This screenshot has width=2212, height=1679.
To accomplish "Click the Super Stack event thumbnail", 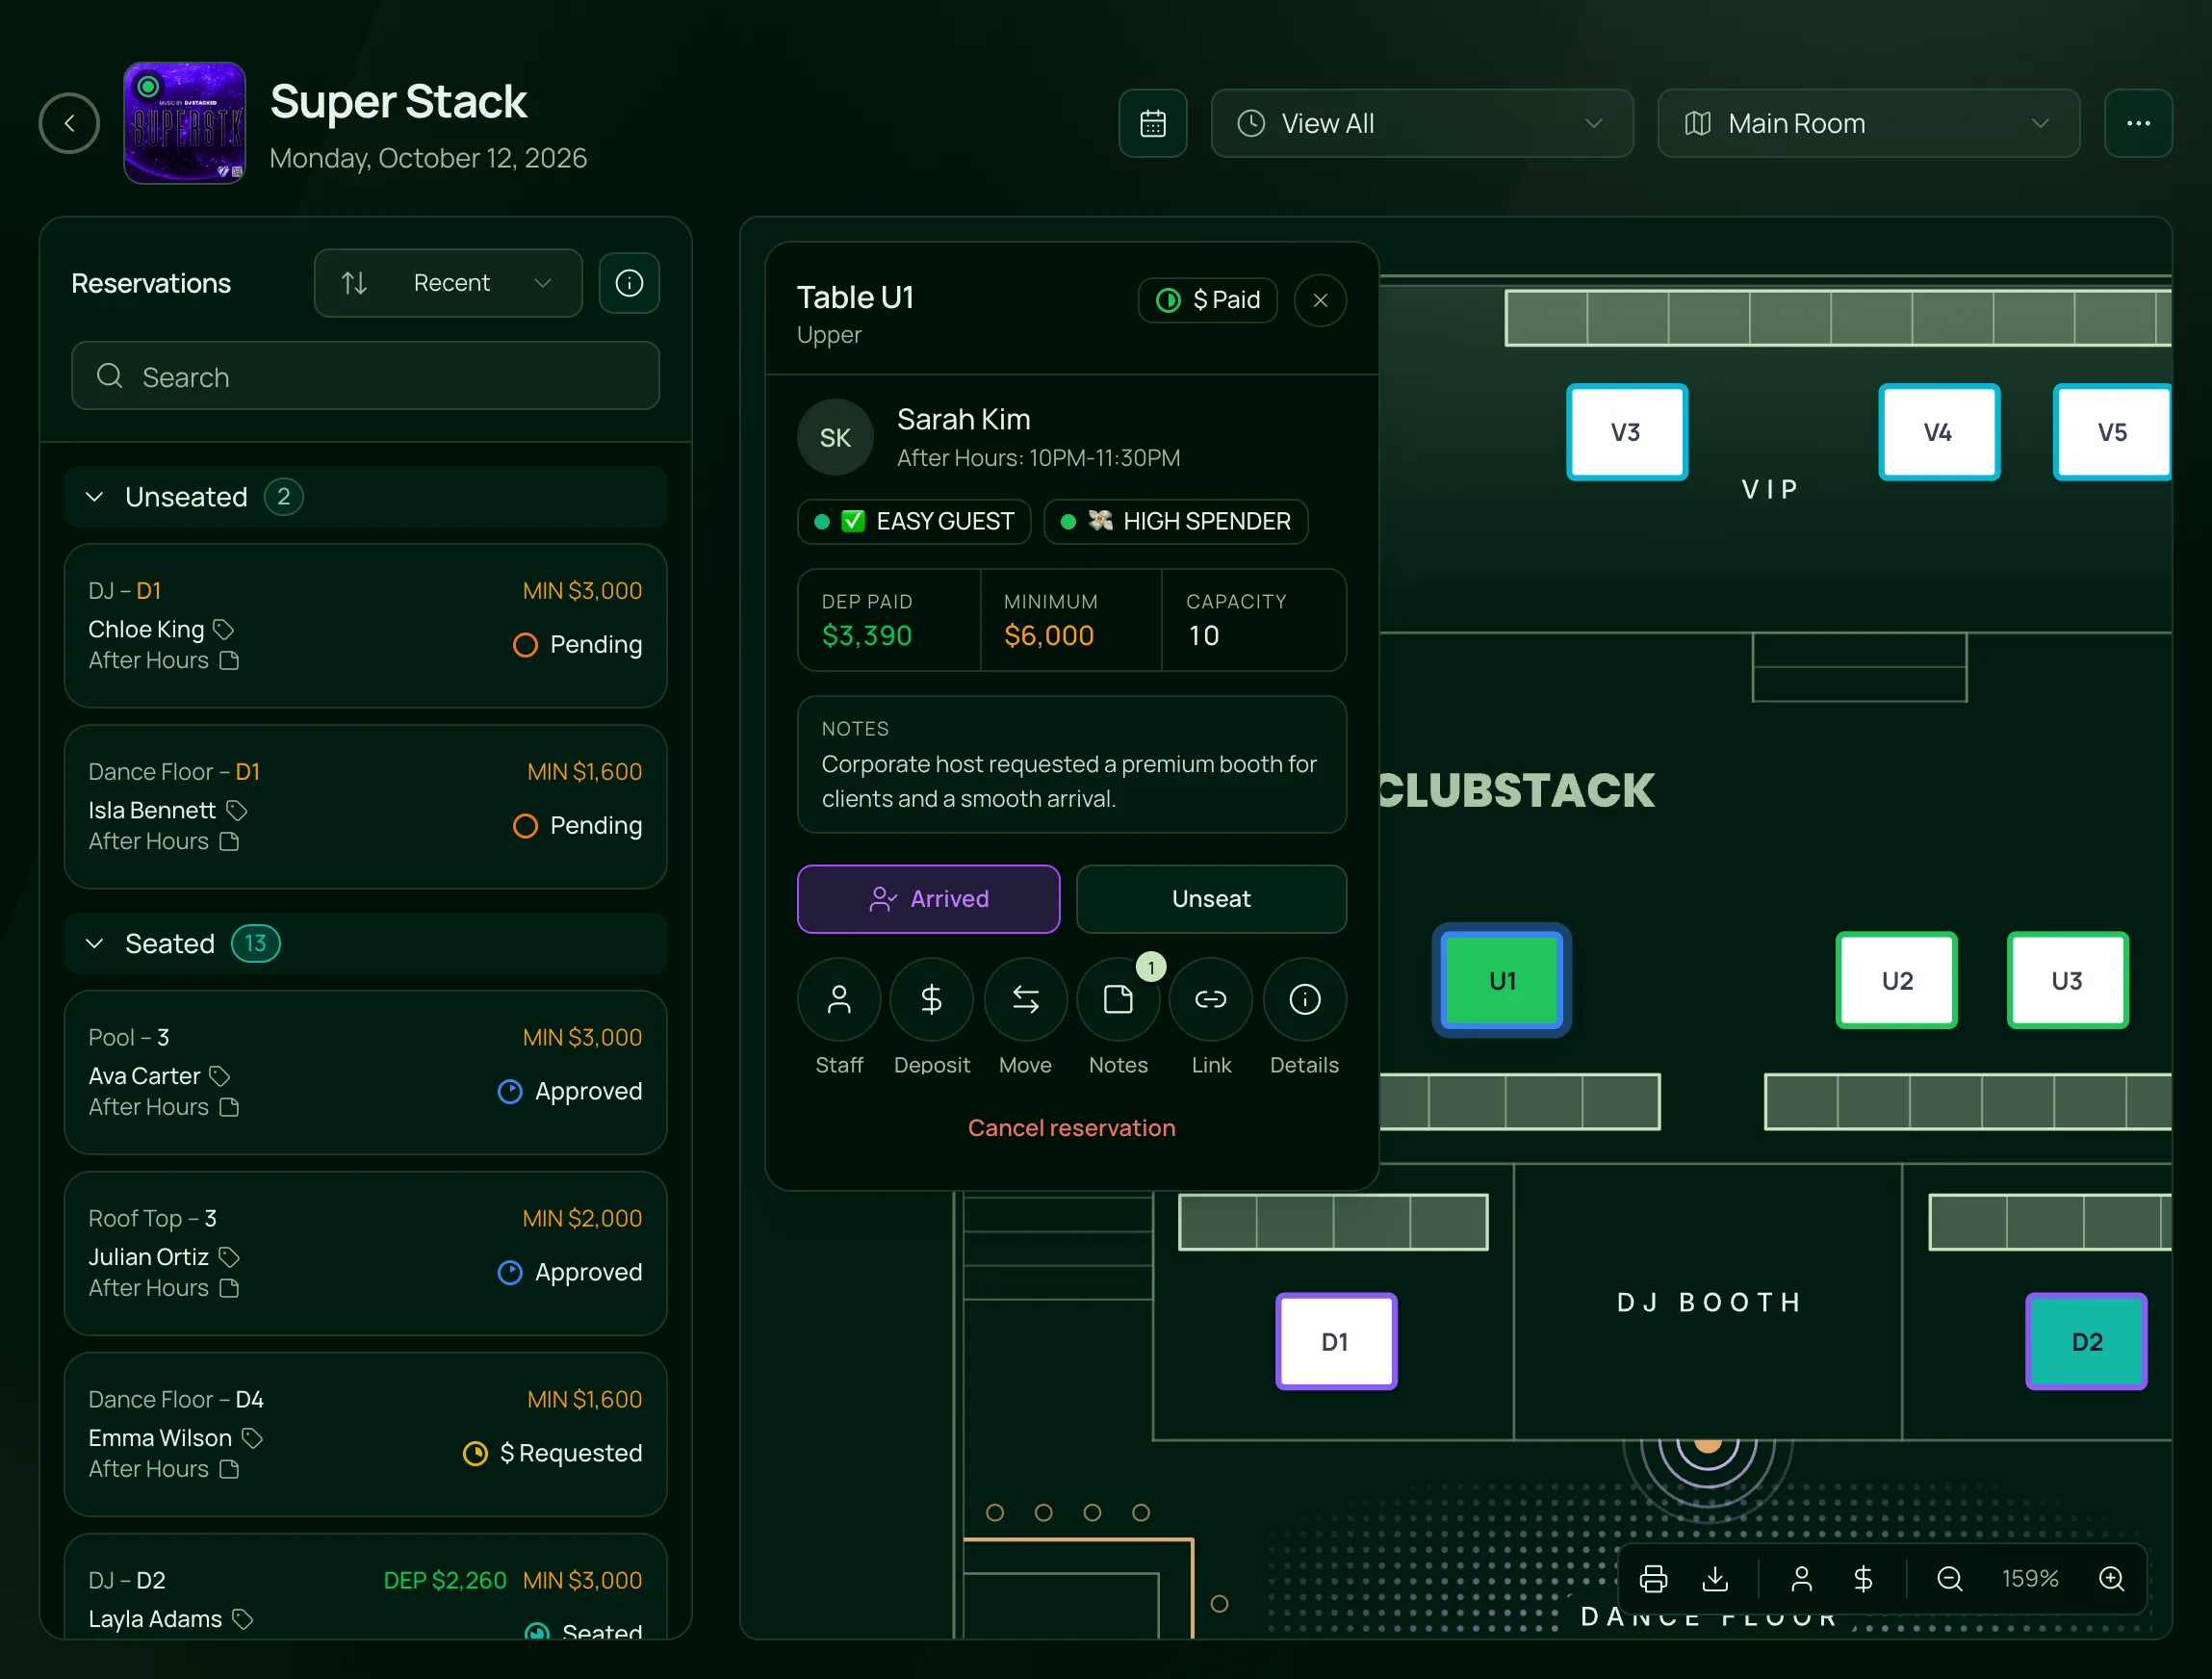I will (185, 123).
